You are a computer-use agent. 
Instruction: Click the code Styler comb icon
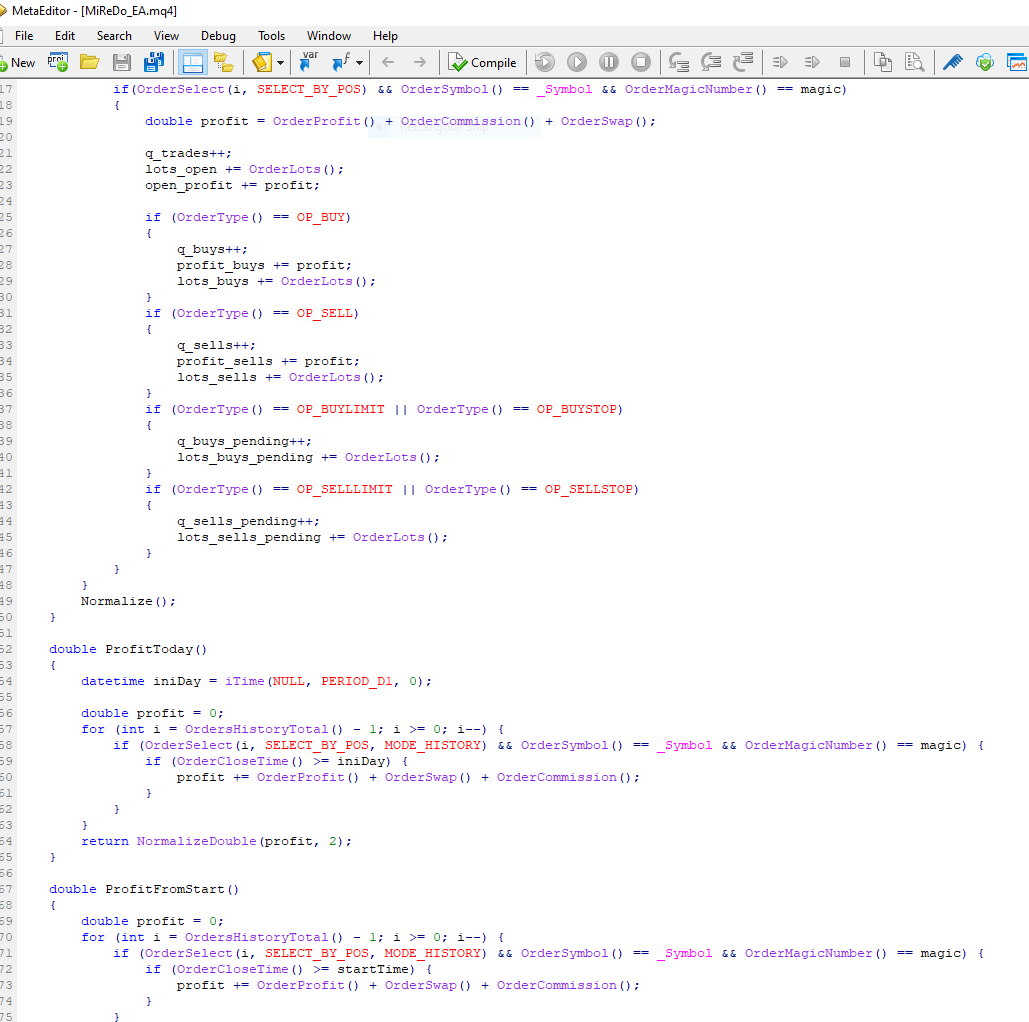coord(953,62)
